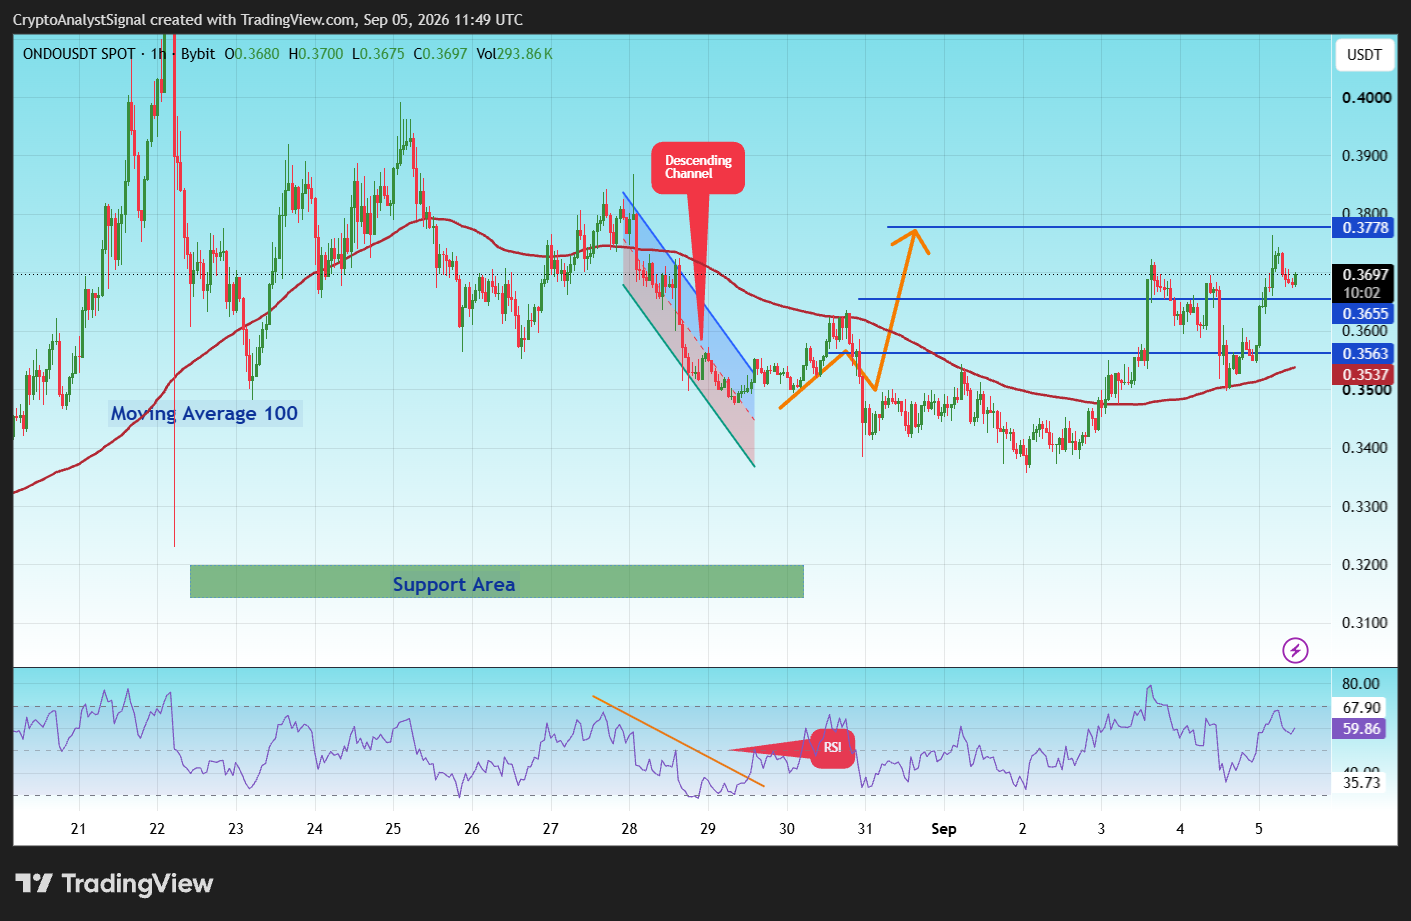The width and height of the screenshot is (1411, 921).
Task: Click the date label 31 on time axis
Action: tap(865, 829)
